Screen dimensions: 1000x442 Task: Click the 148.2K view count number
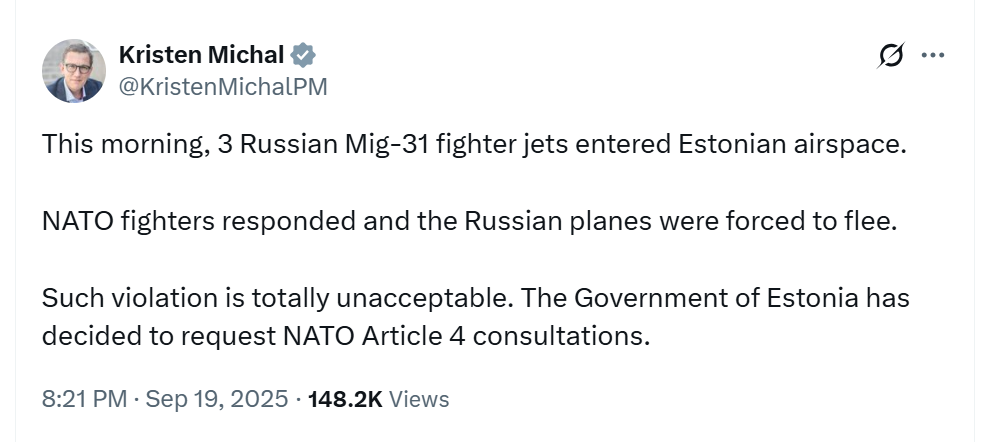tap(345, 399)
